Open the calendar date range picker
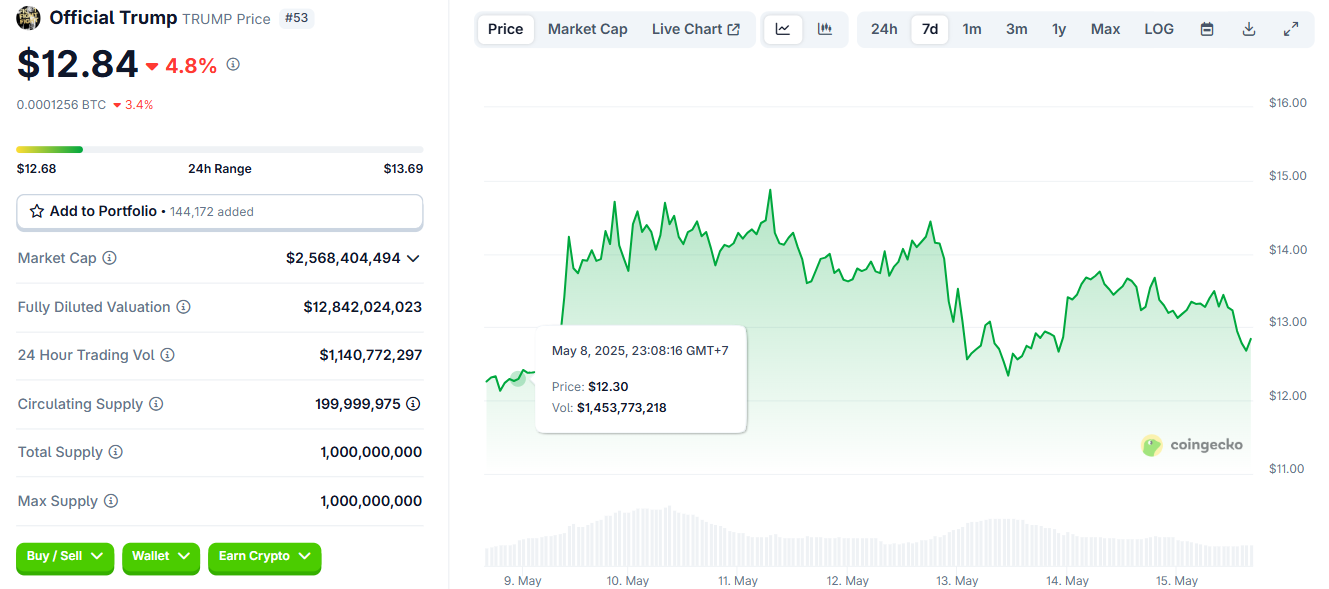This screenshot has height=589, width=1329. [x=1207, y=29]
